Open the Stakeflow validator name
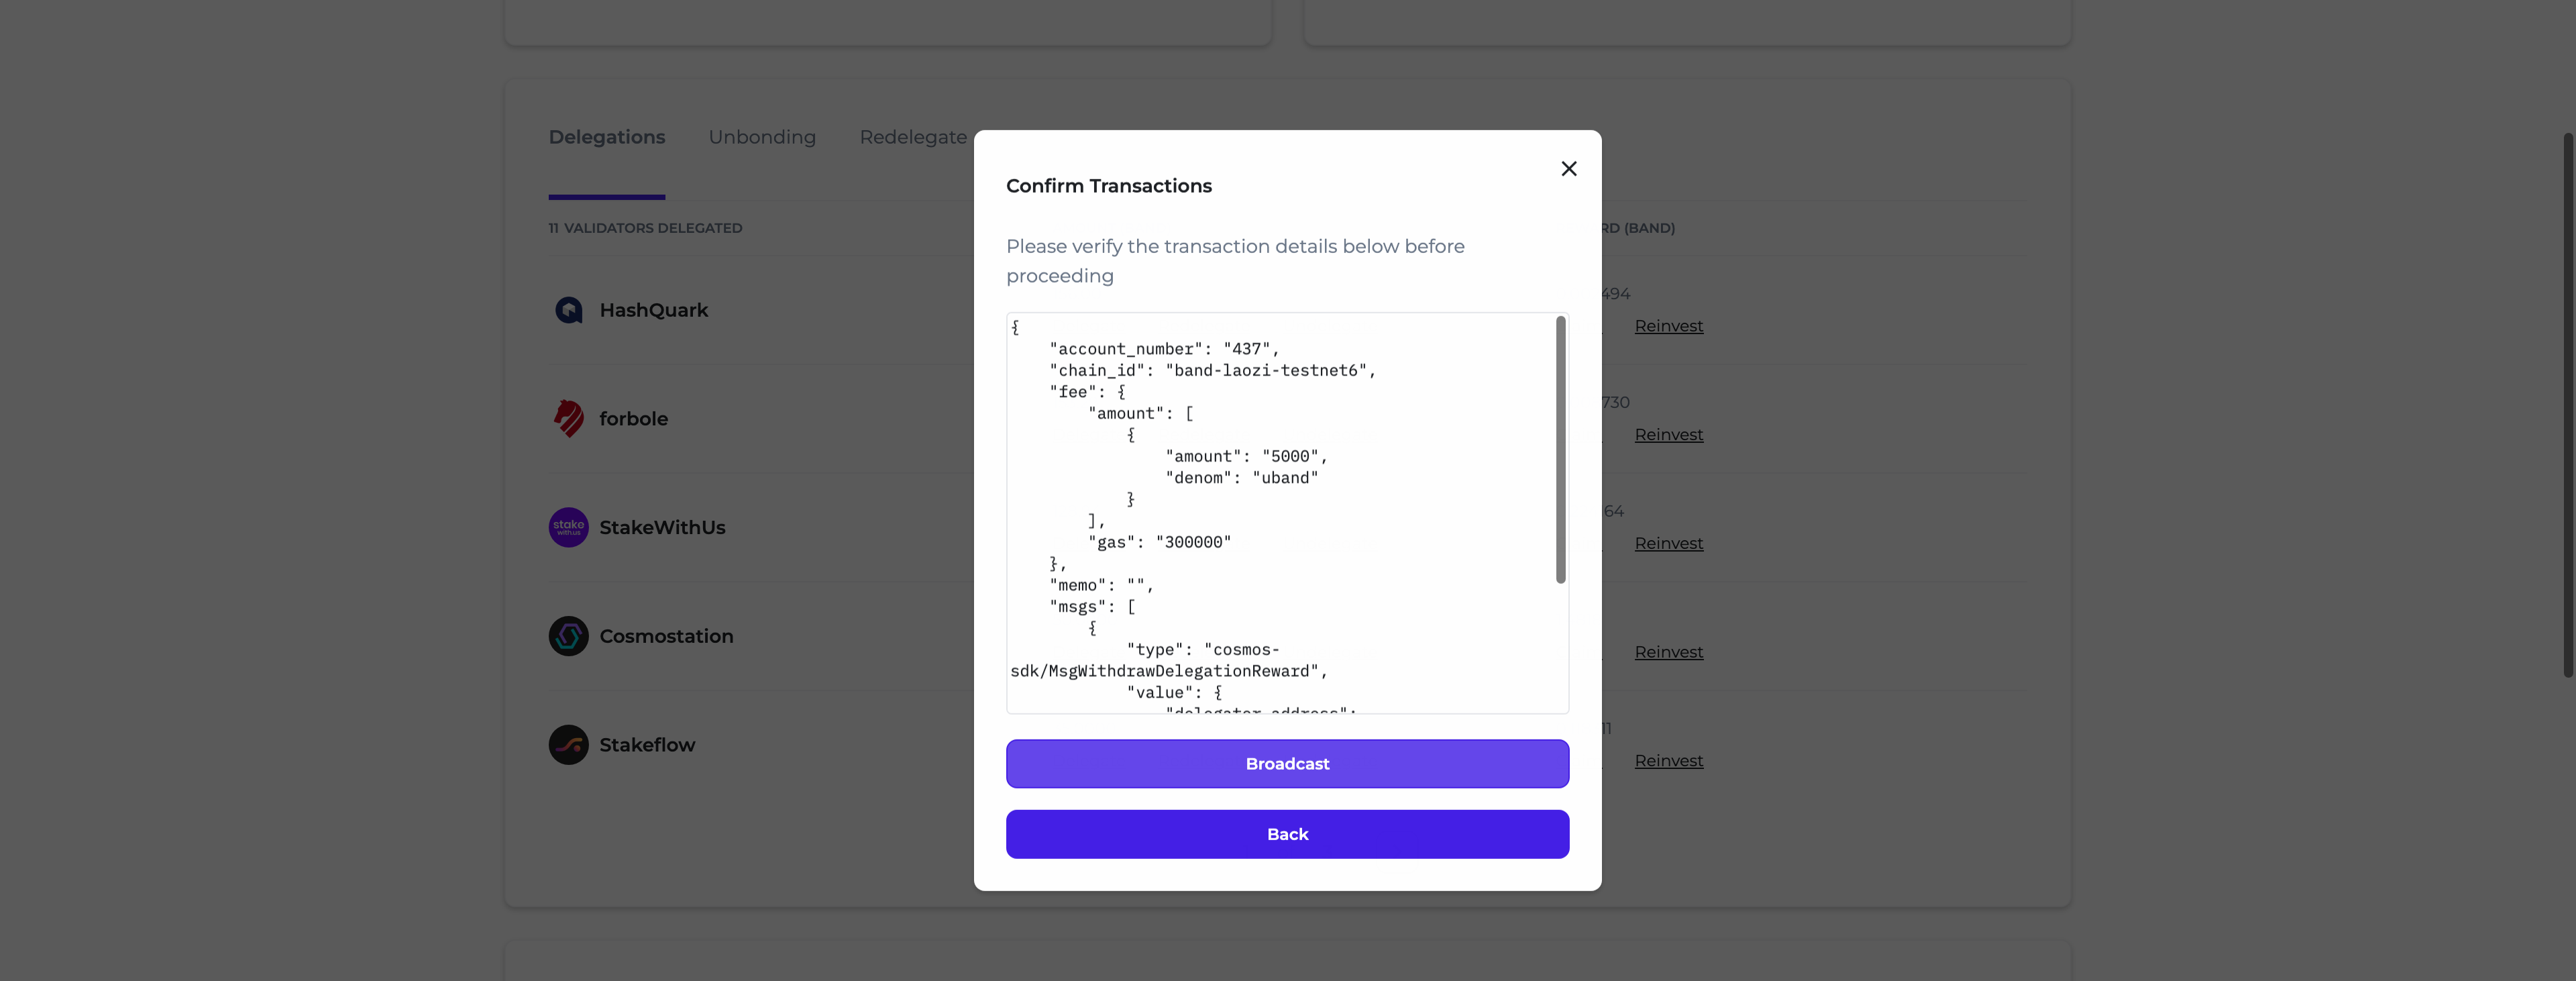 (647, 745)
